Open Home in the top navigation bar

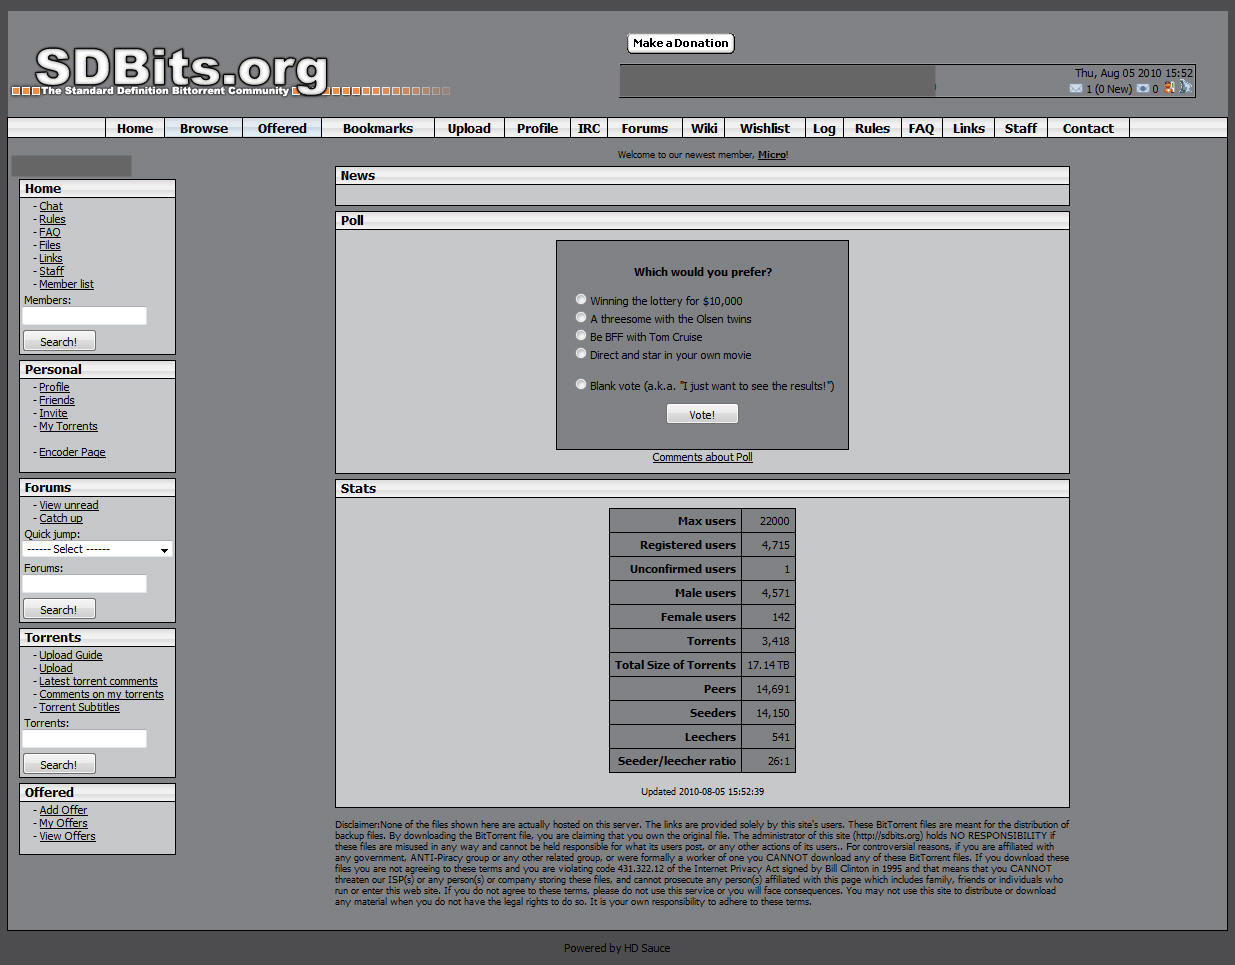(x=135, y=128)
